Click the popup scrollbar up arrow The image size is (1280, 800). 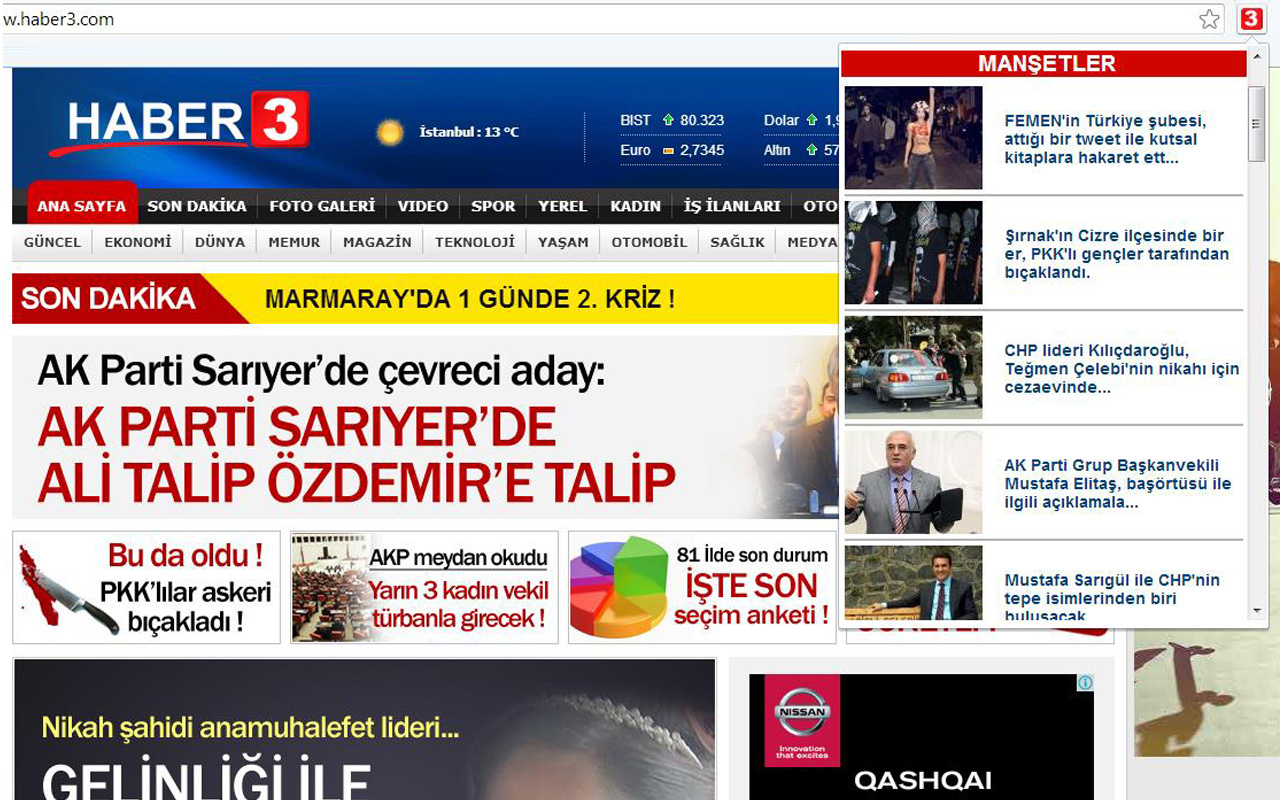pyautogui.click(x=1257, y=58)
